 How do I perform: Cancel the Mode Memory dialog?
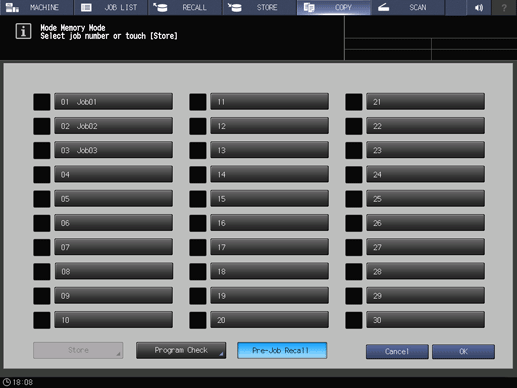(x=397, y=352)
